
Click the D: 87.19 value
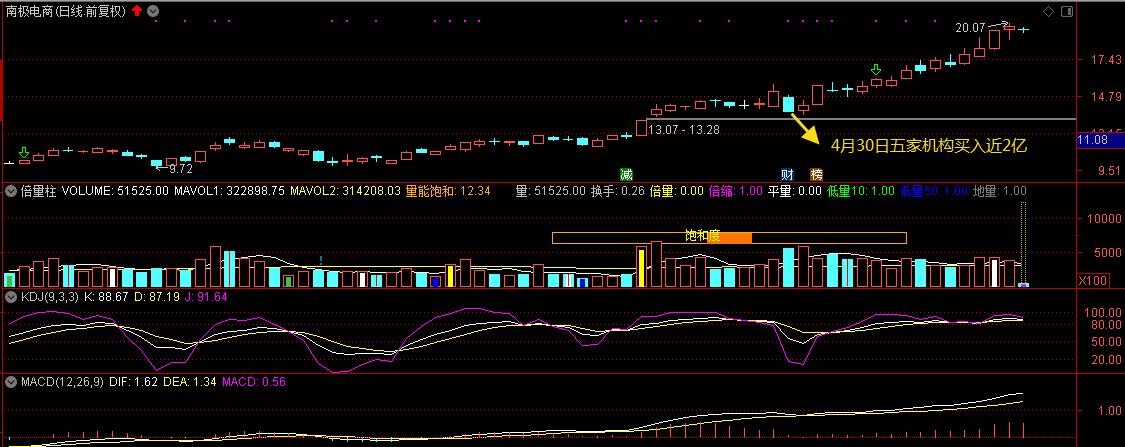tap(156, 296)
